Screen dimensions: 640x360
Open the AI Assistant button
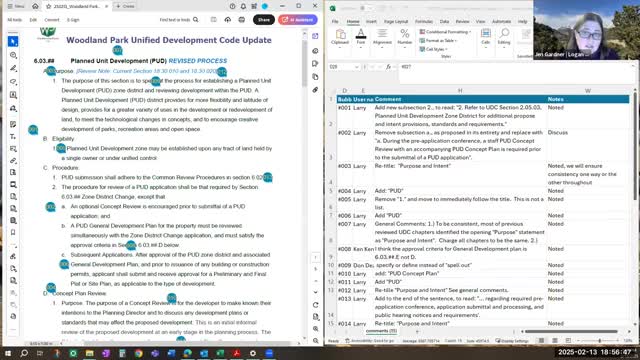click(298, 20)
